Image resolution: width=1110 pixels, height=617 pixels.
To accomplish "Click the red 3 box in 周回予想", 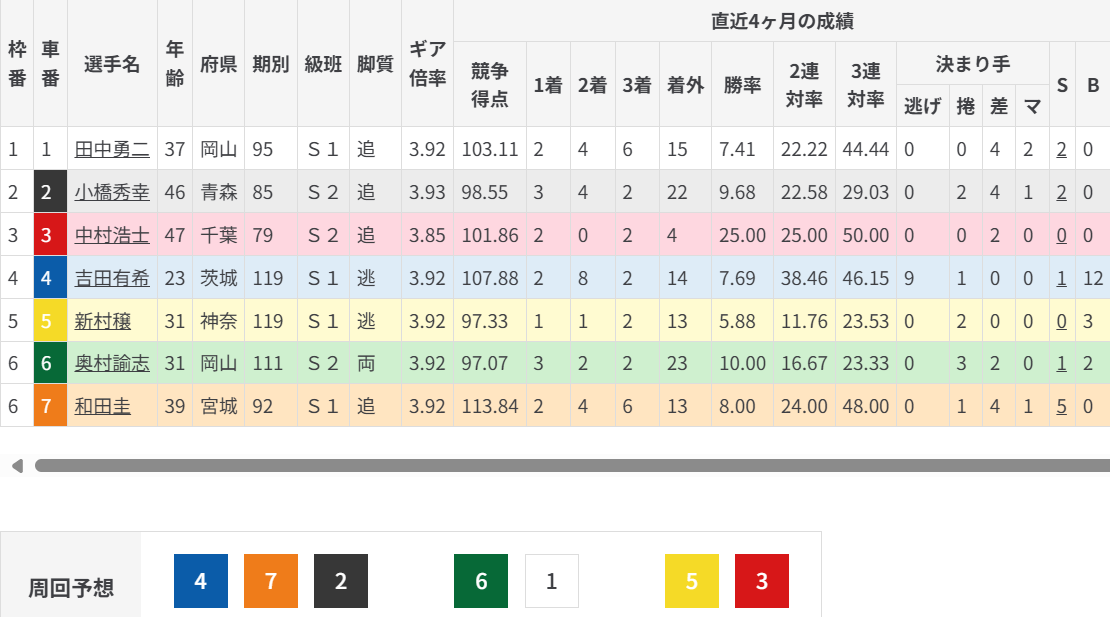I will pos(762,581).
